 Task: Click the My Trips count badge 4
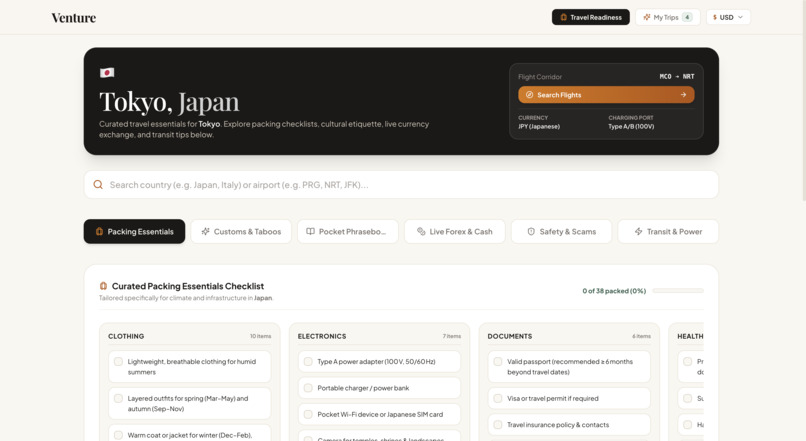tap(687, 17)
